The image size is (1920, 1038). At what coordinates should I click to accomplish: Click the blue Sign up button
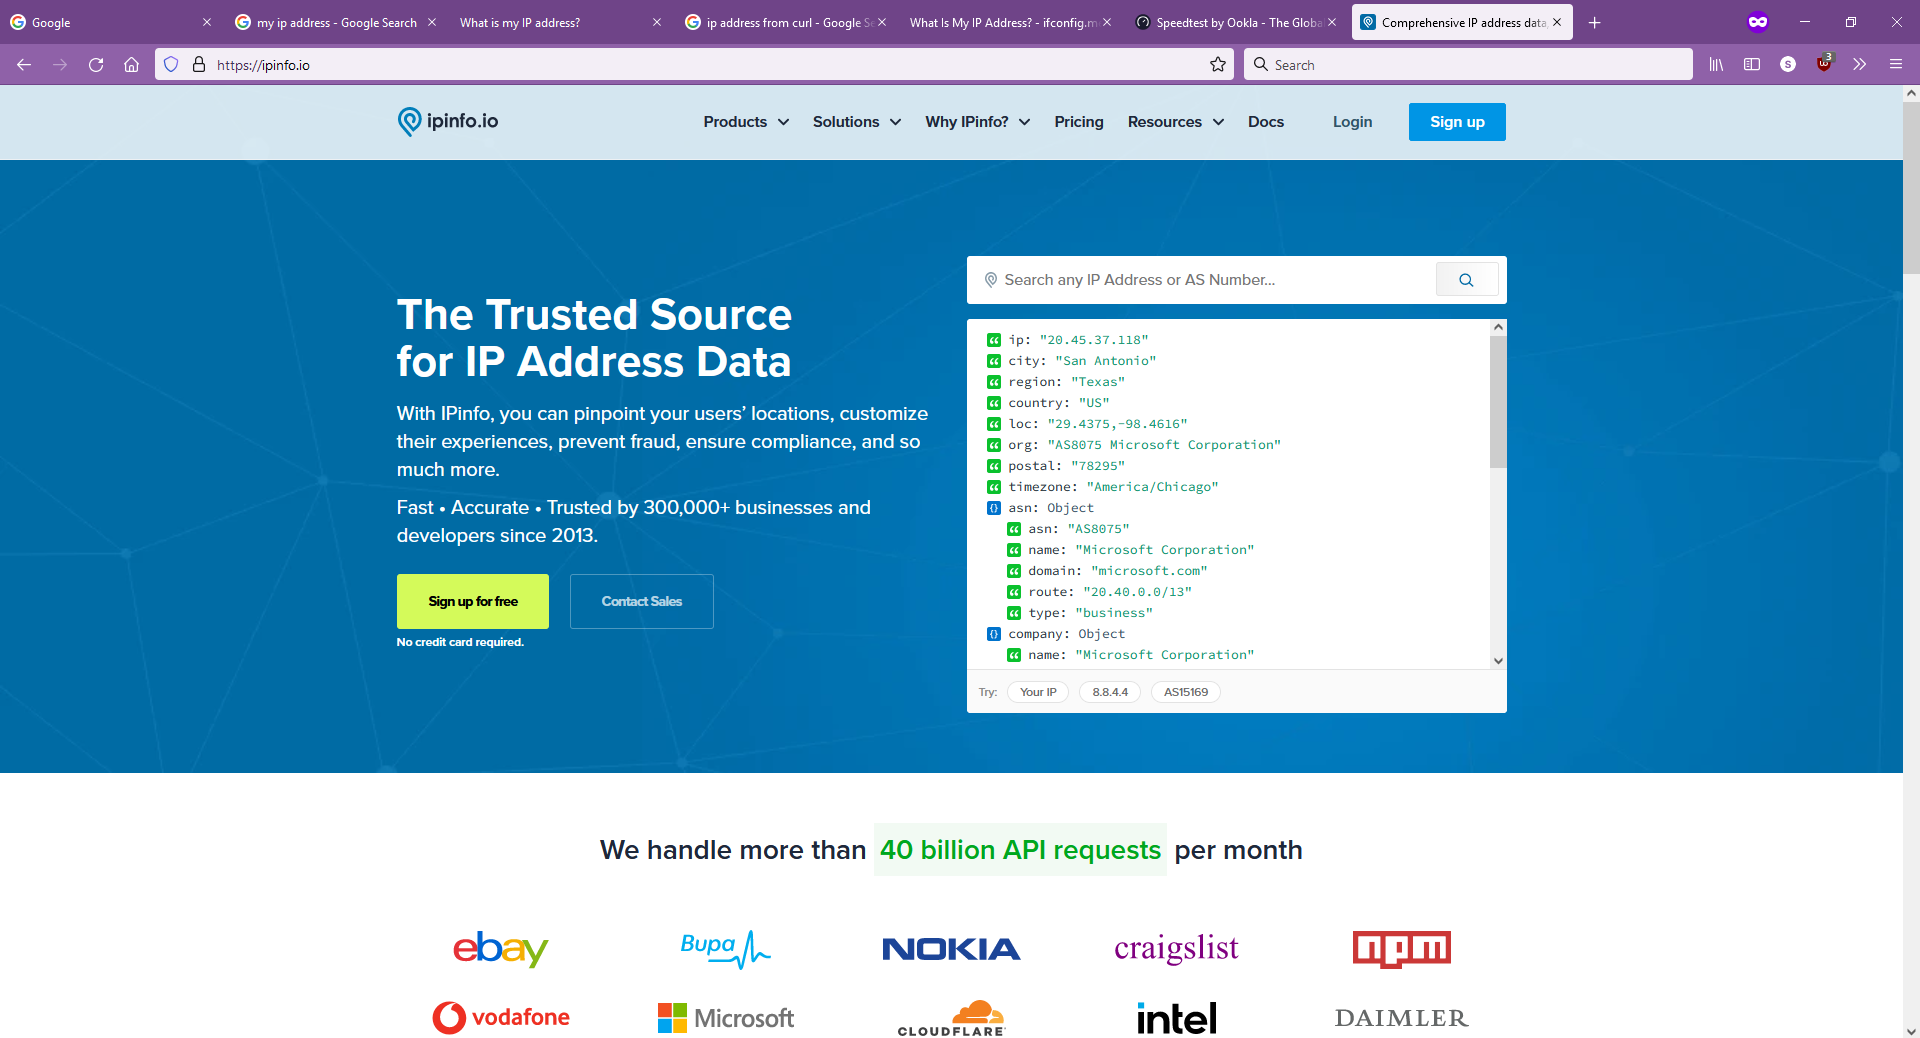1457,122
